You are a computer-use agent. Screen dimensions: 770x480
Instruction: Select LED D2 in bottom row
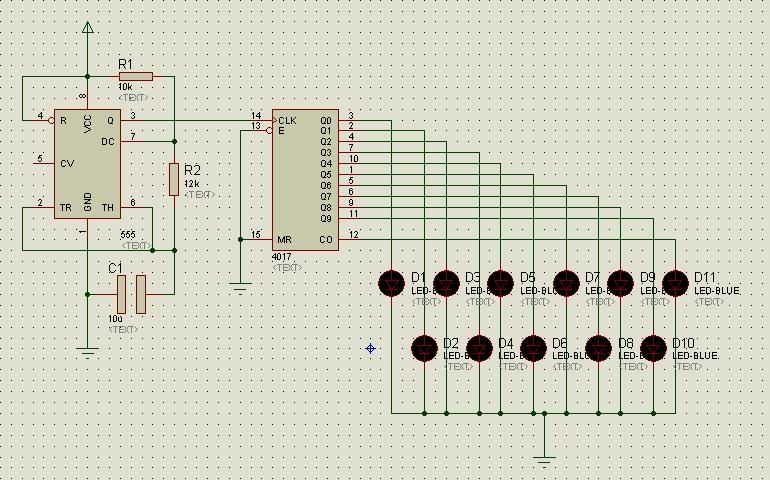click(x=424, y=348)
